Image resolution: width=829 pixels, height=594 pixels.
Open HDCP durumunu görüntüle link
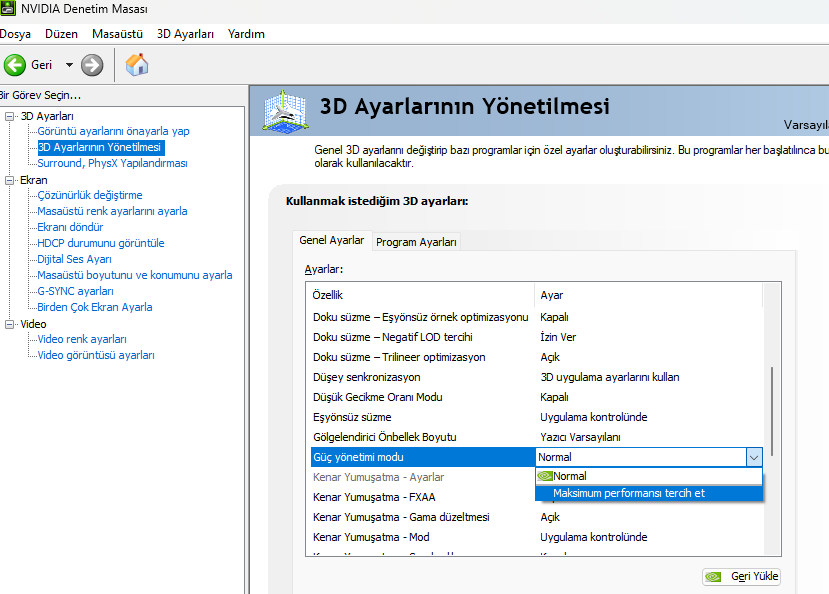[x=101, y=243]
